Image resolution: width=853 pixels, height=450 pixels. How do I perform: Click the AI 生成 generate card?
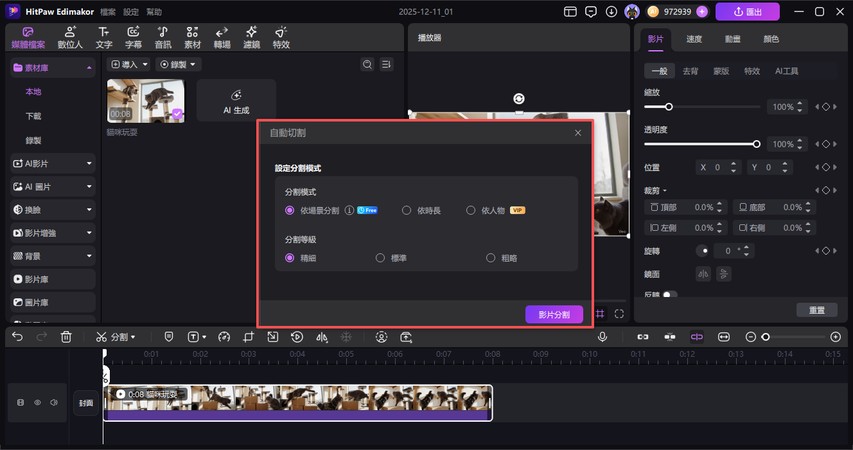pyautogui.click(x=236, y=100)
